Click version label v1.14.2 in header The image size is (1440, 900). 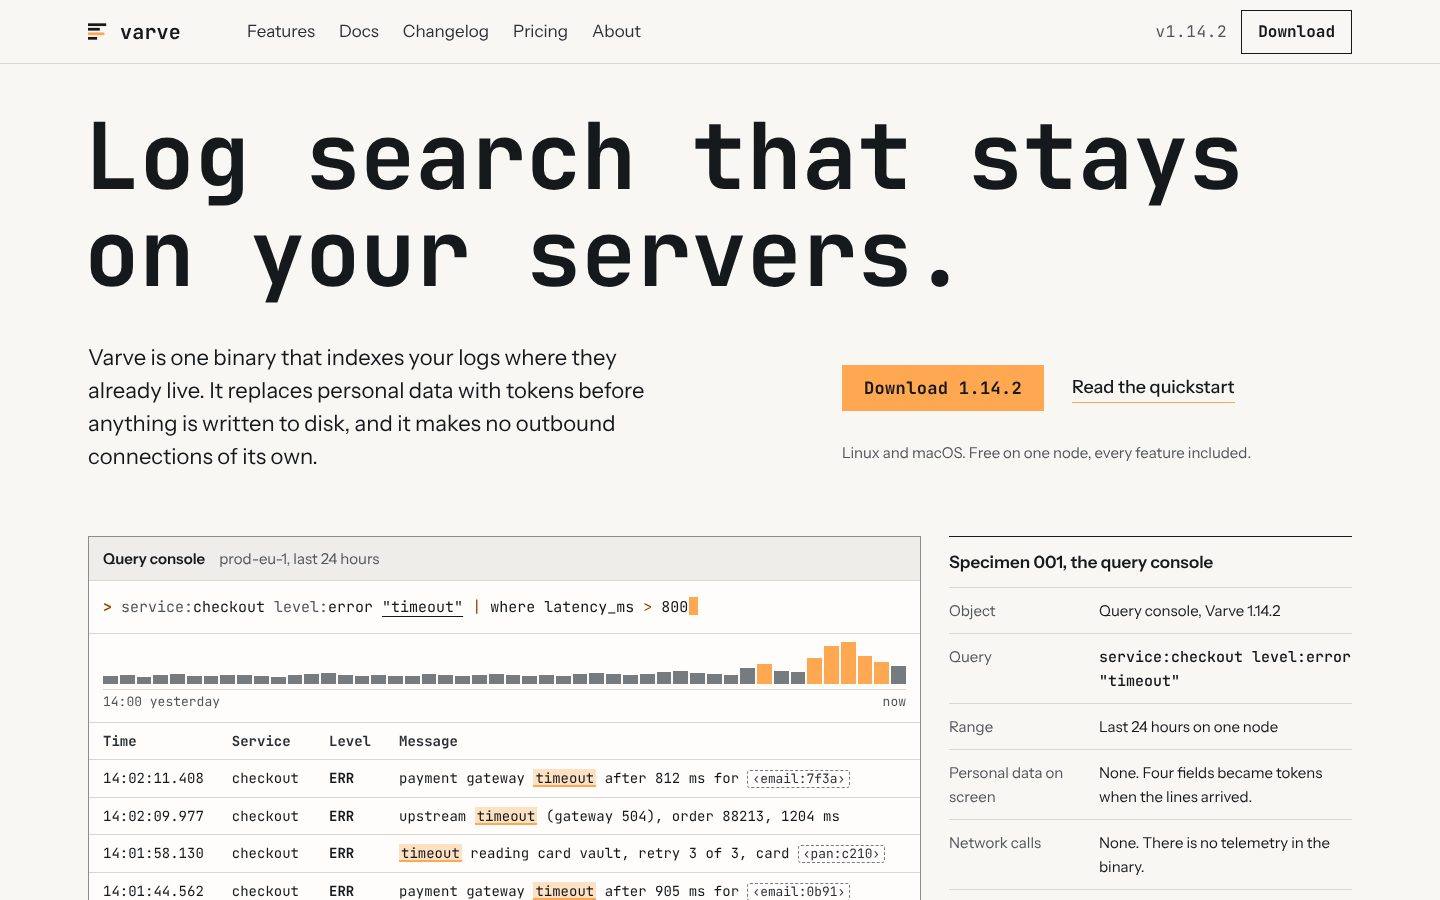tap(1191, 32)
